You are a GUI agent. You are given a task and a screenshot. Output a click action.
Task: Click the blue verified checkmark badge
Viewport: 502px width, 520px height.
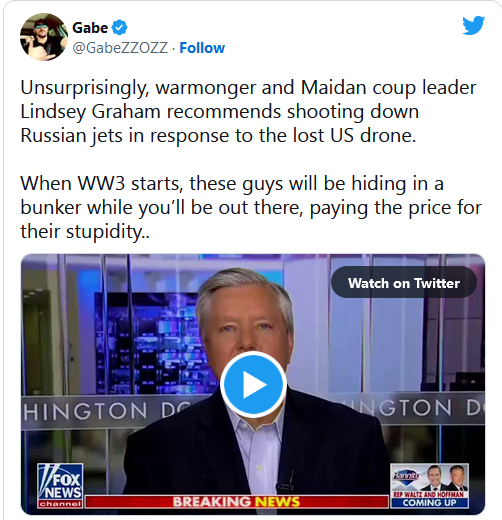pos(119,28)
